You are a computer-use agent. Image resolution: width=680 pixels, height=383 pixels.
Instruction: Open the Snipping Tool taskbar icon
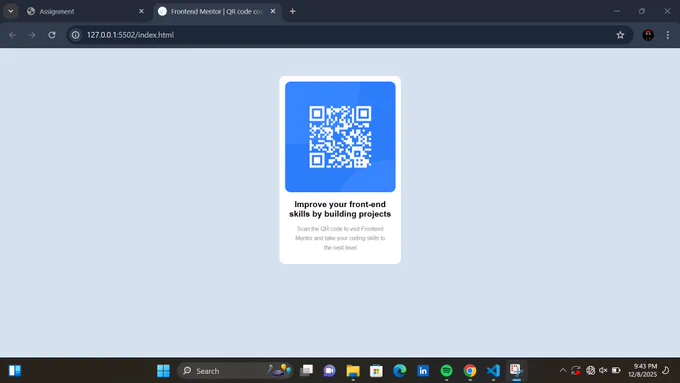[516, 370]
